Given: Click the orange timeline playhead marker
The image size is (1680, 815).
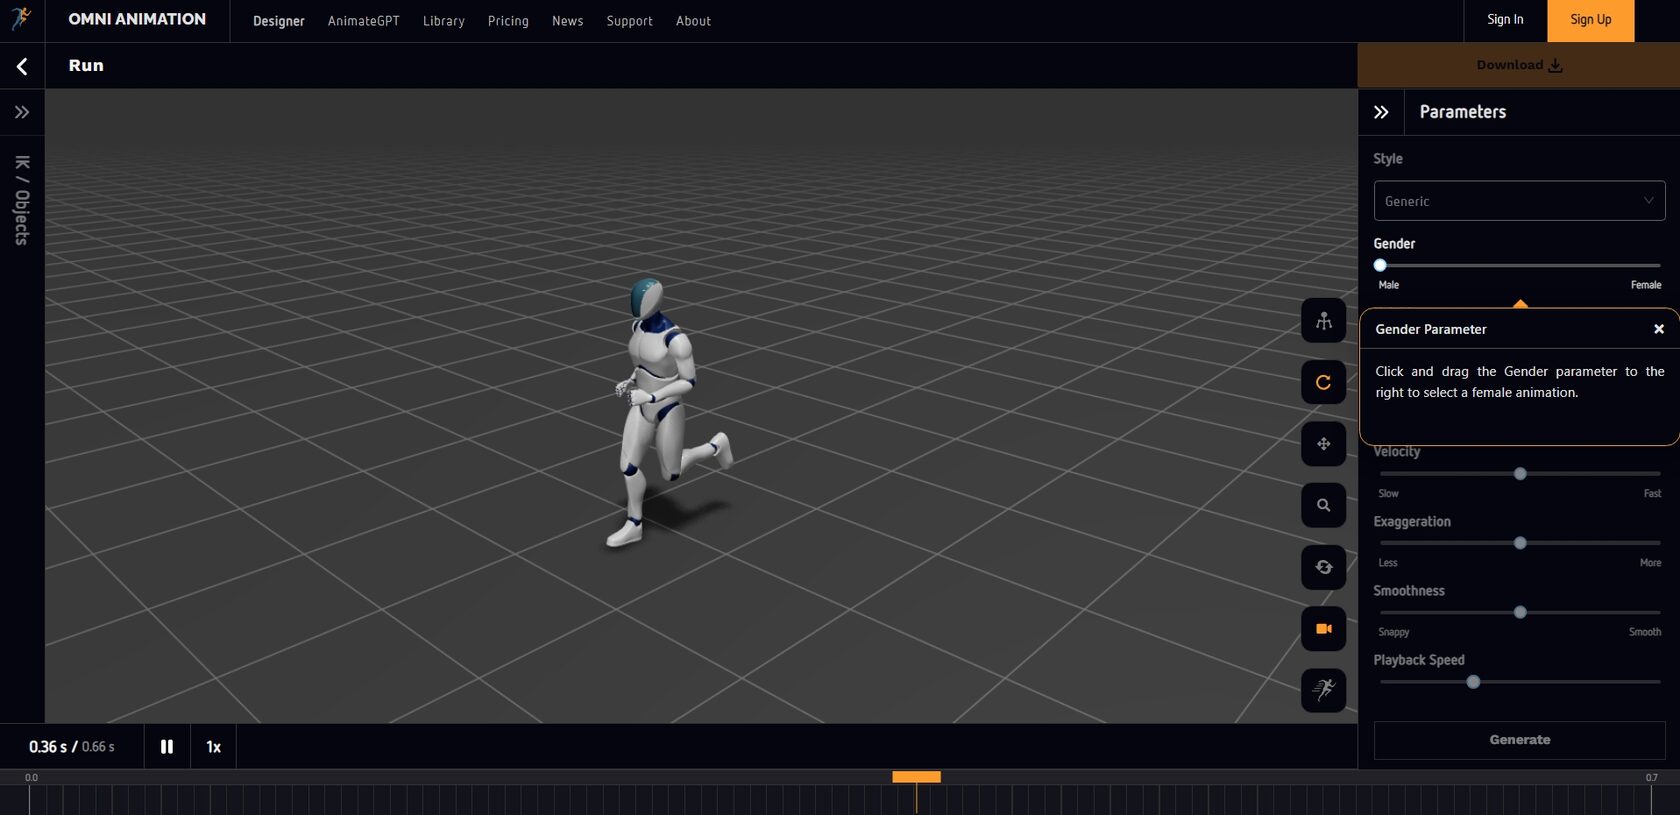Looking at the screenshot, I should [x=916, y=777].
